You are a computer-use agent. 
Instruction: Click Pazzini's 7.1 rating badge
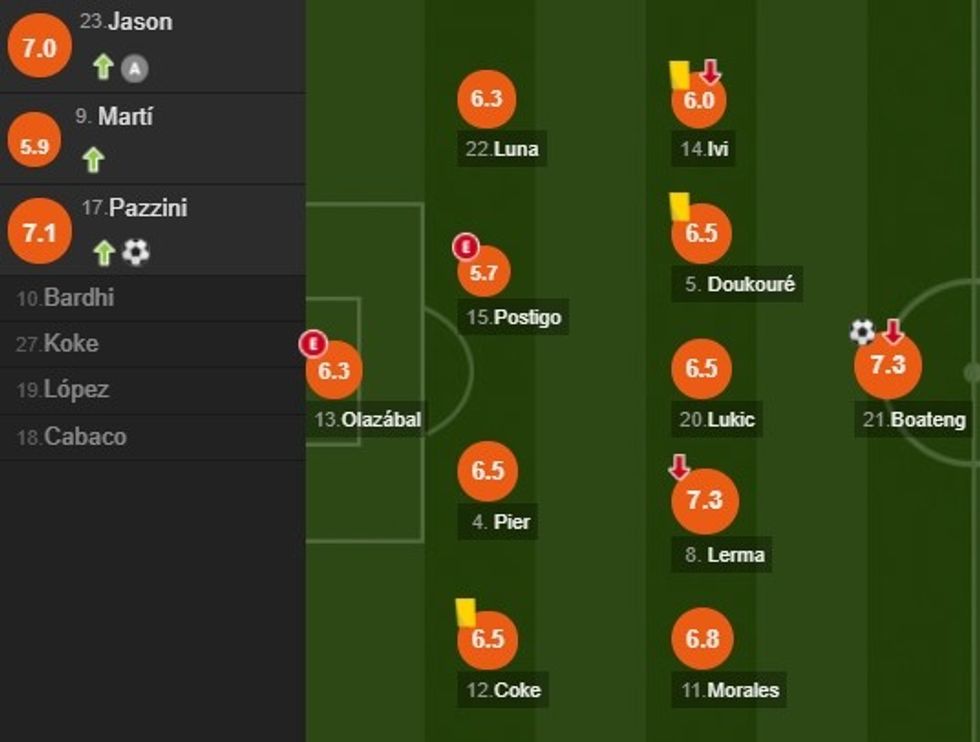point(39,232)
